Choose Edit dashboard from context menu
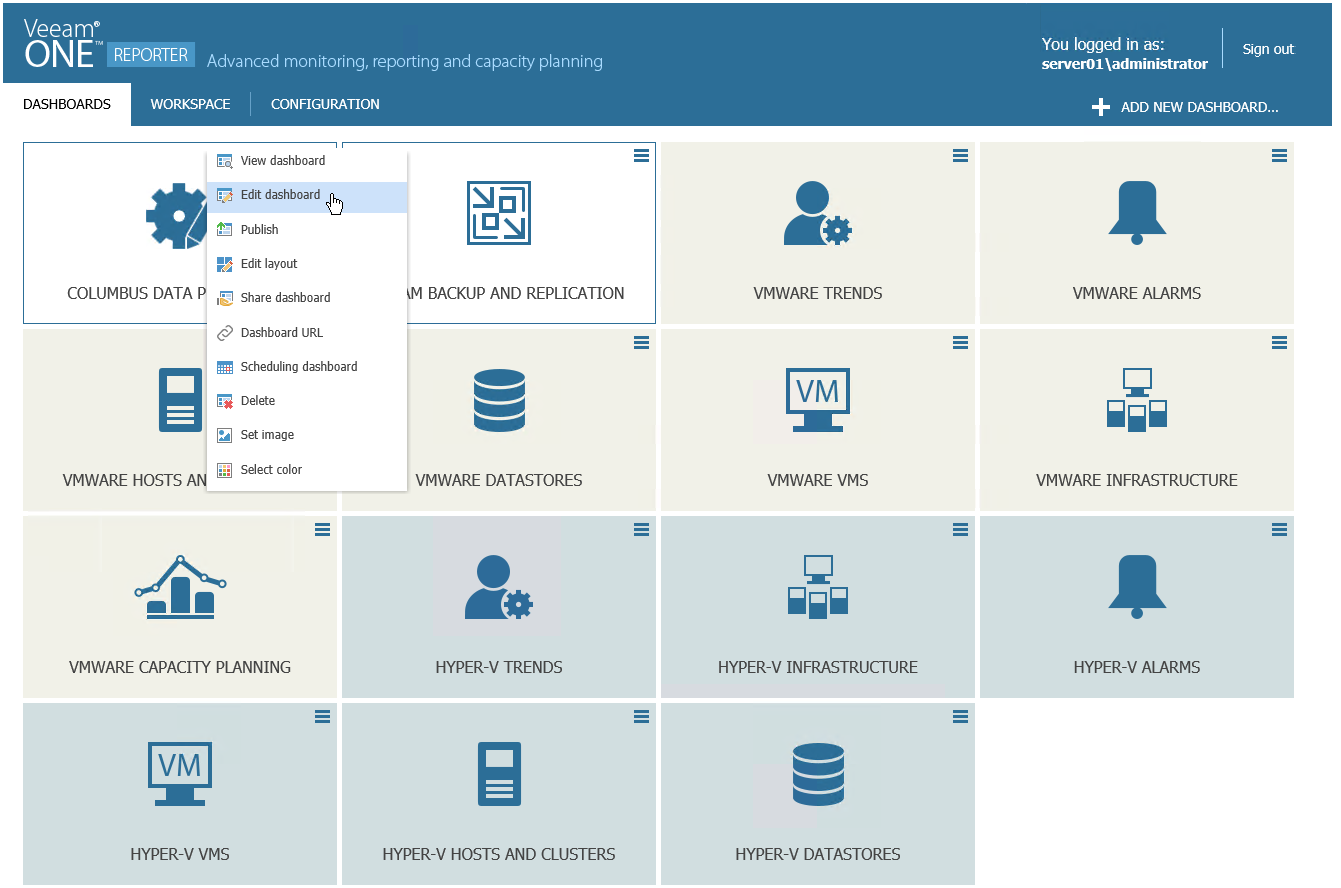Viewport: 1341px width, 888px height. 307,195
